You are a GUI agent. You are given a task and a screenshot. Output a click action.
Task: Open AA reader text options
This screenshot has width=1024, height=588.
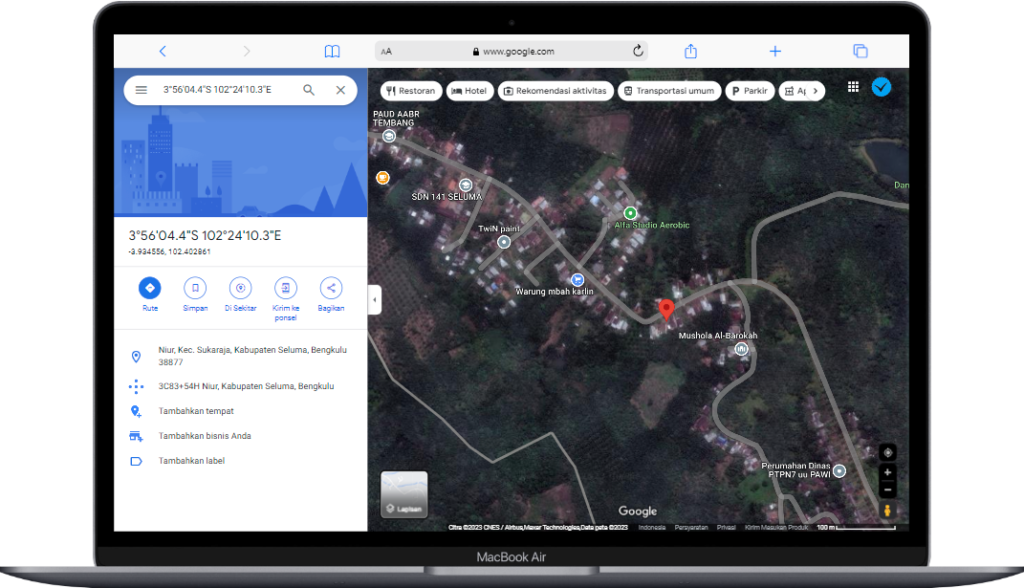(x=387, y=51)
